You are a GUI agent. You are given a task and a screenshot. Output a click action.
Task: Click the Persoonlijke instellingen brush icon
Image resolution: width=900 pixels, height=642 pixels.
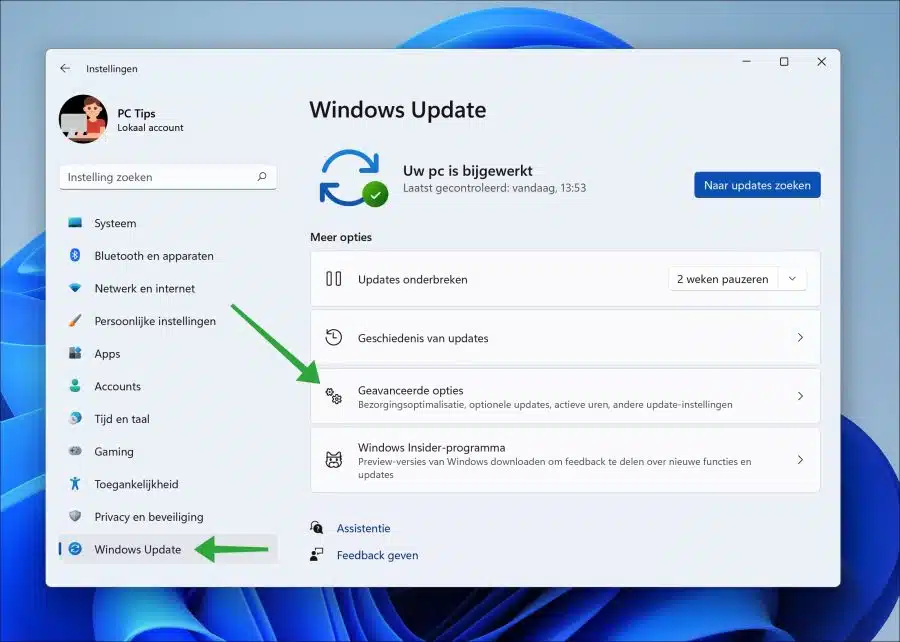click(x=75, y=321)
